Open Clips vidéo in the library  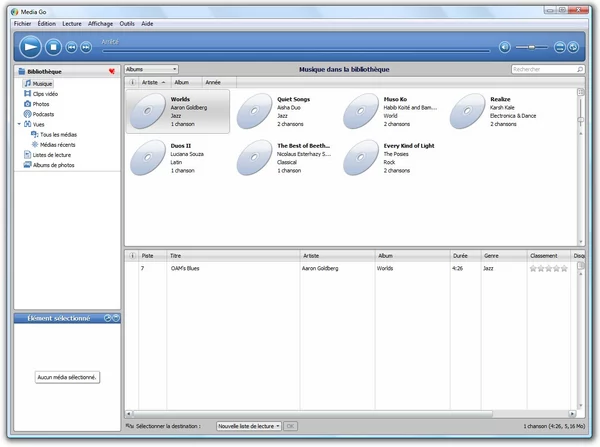41,94
